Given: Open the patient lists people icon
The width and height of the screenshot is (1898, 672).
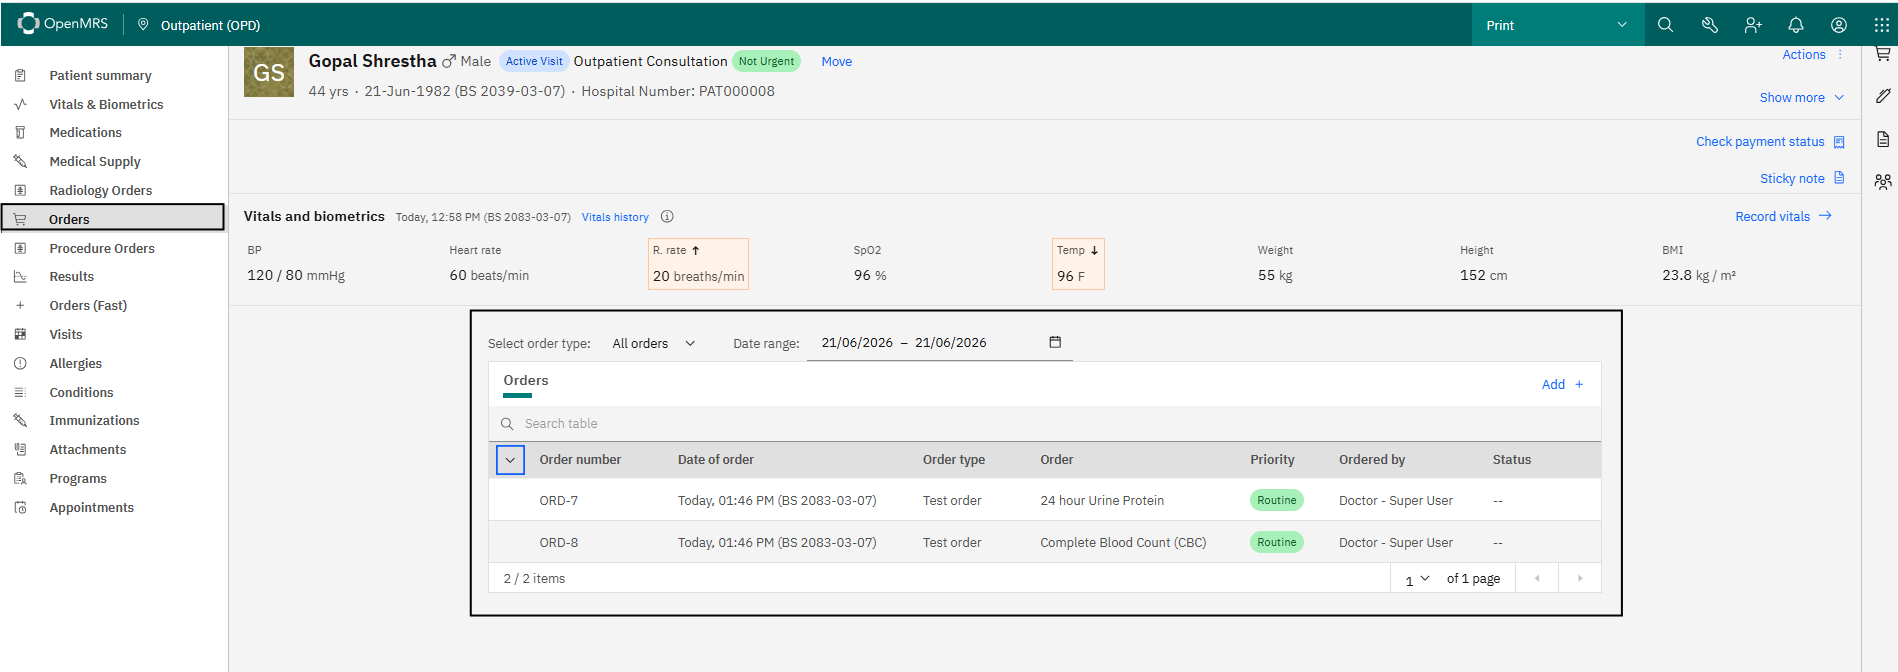Looking at the screenshot, I should 1883,182.
